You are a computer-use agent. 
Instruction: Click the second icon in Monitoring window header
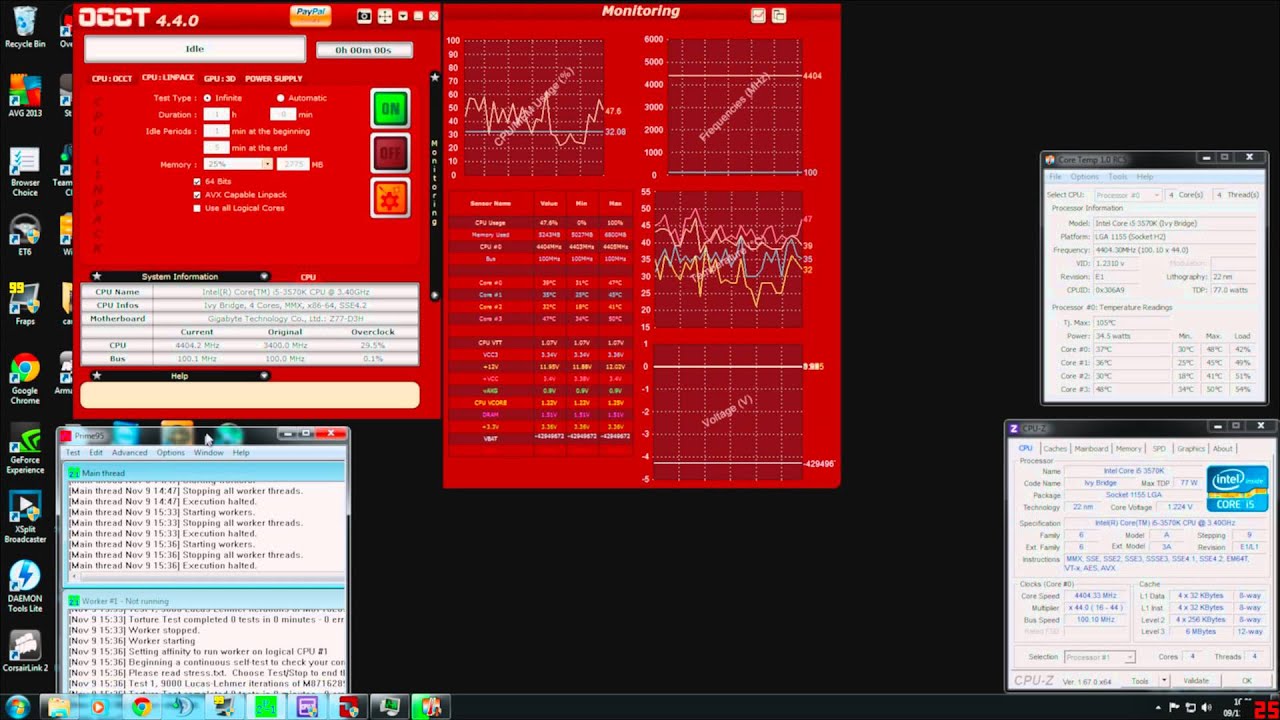coord(779,15)
